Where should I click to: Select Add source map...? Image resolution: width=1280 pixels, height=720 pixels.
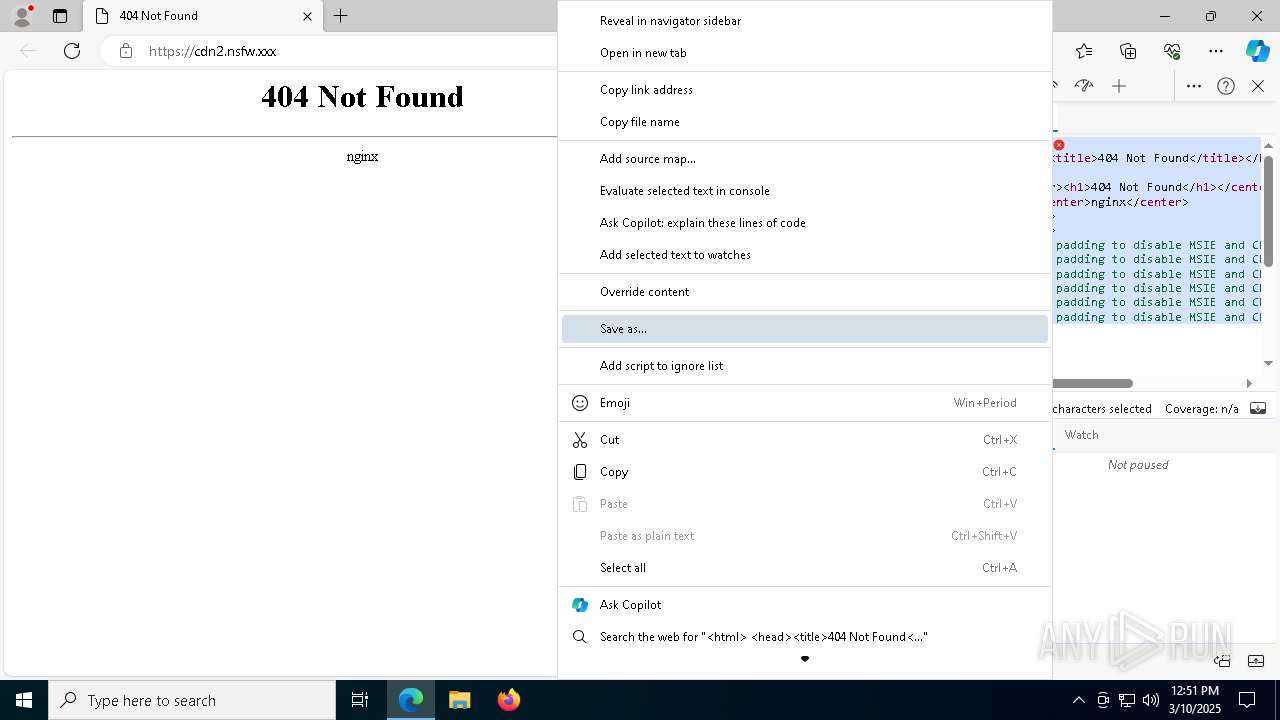(805, 158)
